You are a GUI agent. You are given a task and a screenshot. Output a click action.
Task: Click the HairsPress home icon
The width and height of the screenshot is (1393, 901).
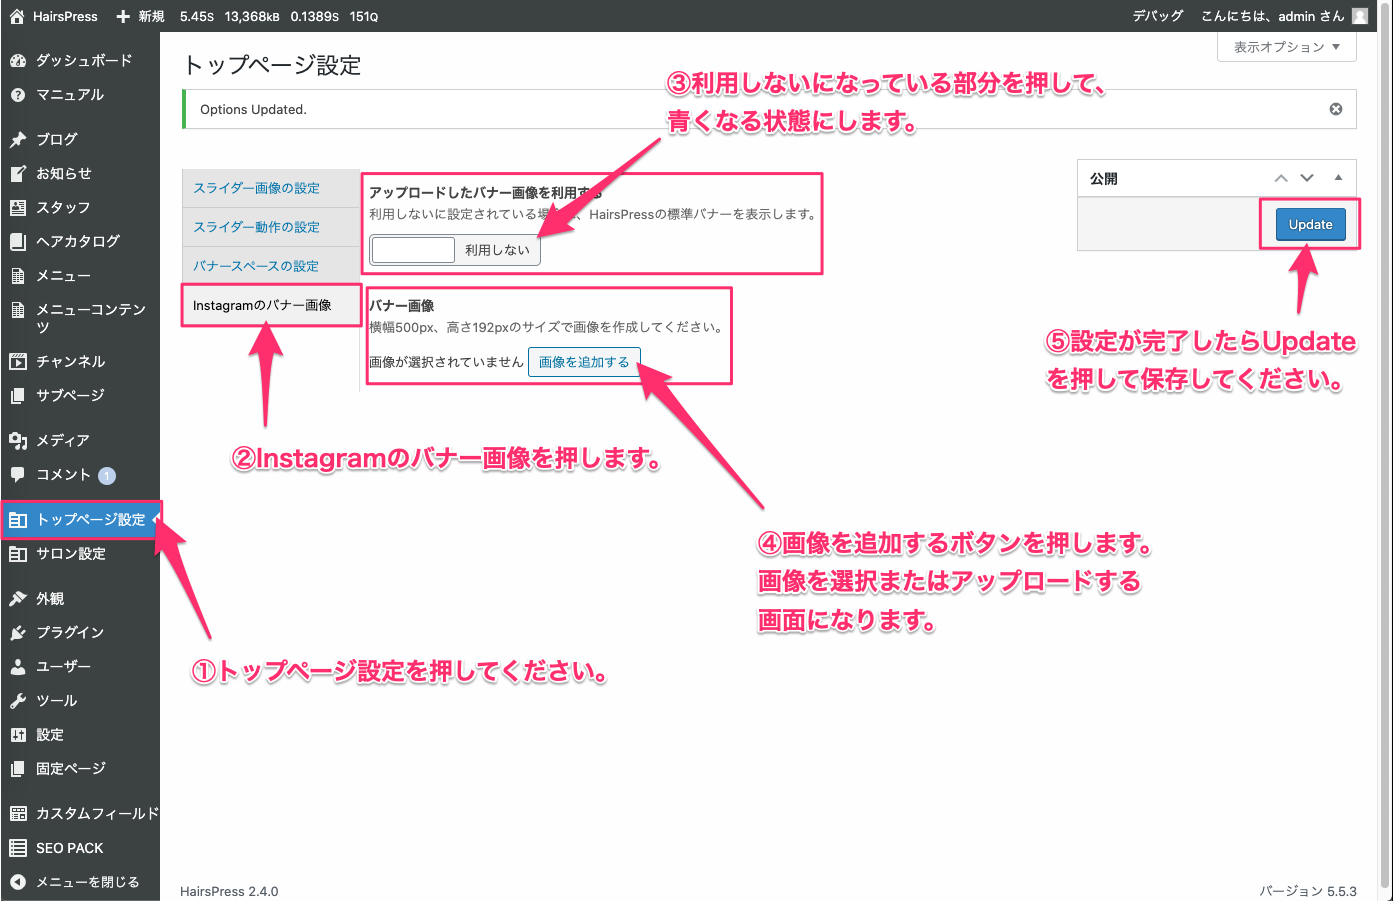click(x=16, y=16)
